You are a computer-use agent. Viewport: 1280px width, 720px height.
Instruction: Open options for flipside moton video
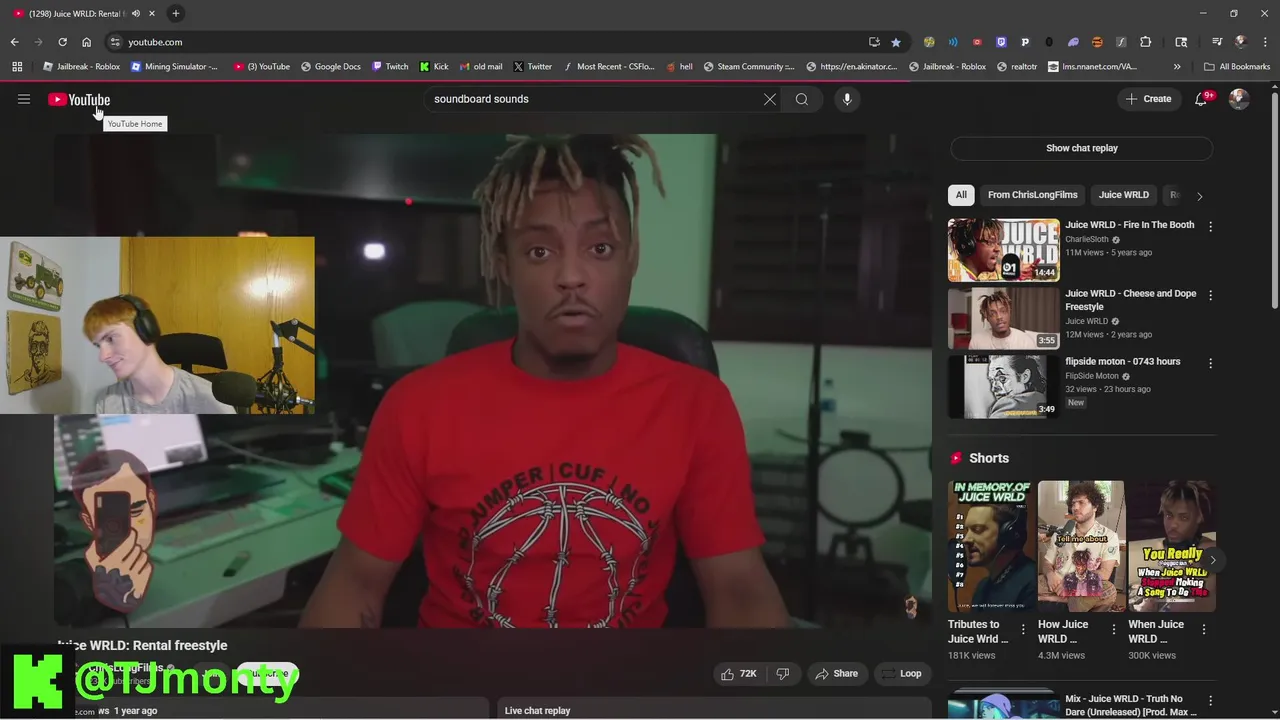pos(1210,364)
